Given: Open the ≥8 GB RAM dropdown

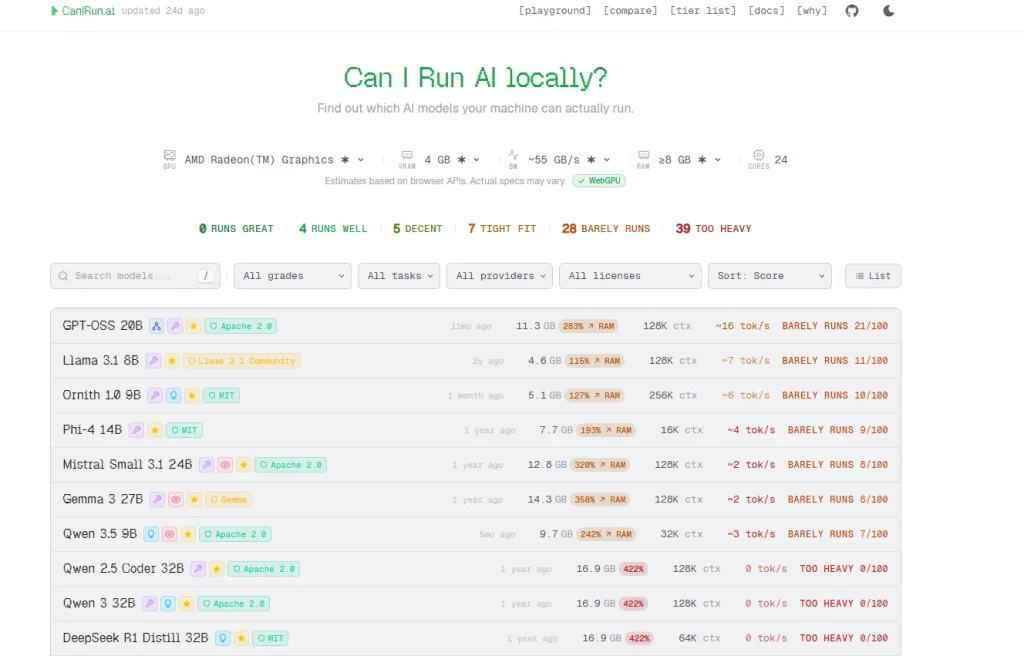Looking at the screenshot, I should 690,159.
